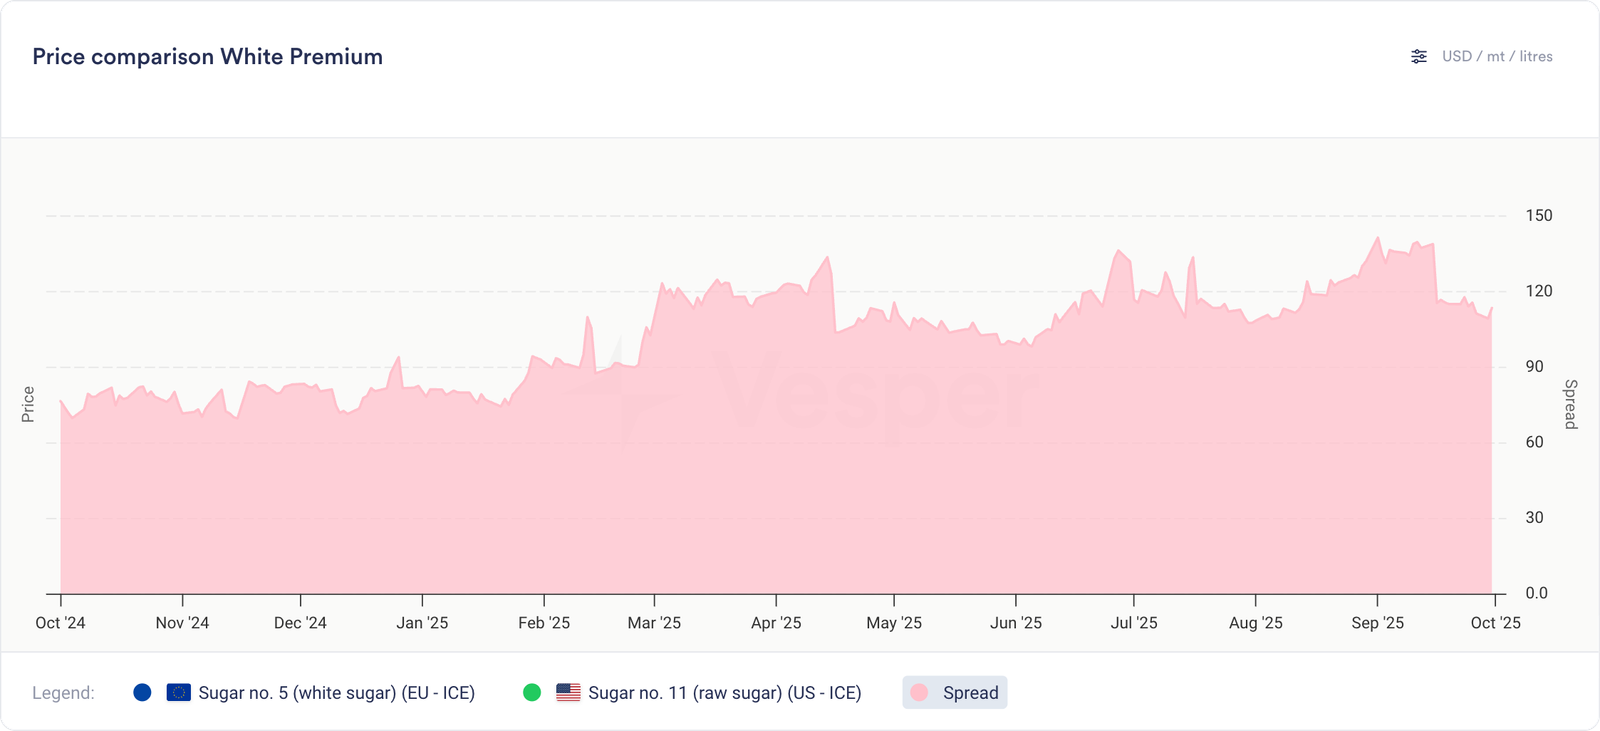Click the Spread right axis title
The height and width of the screenshot is (731, 1600).
[x=1570, y=404]
